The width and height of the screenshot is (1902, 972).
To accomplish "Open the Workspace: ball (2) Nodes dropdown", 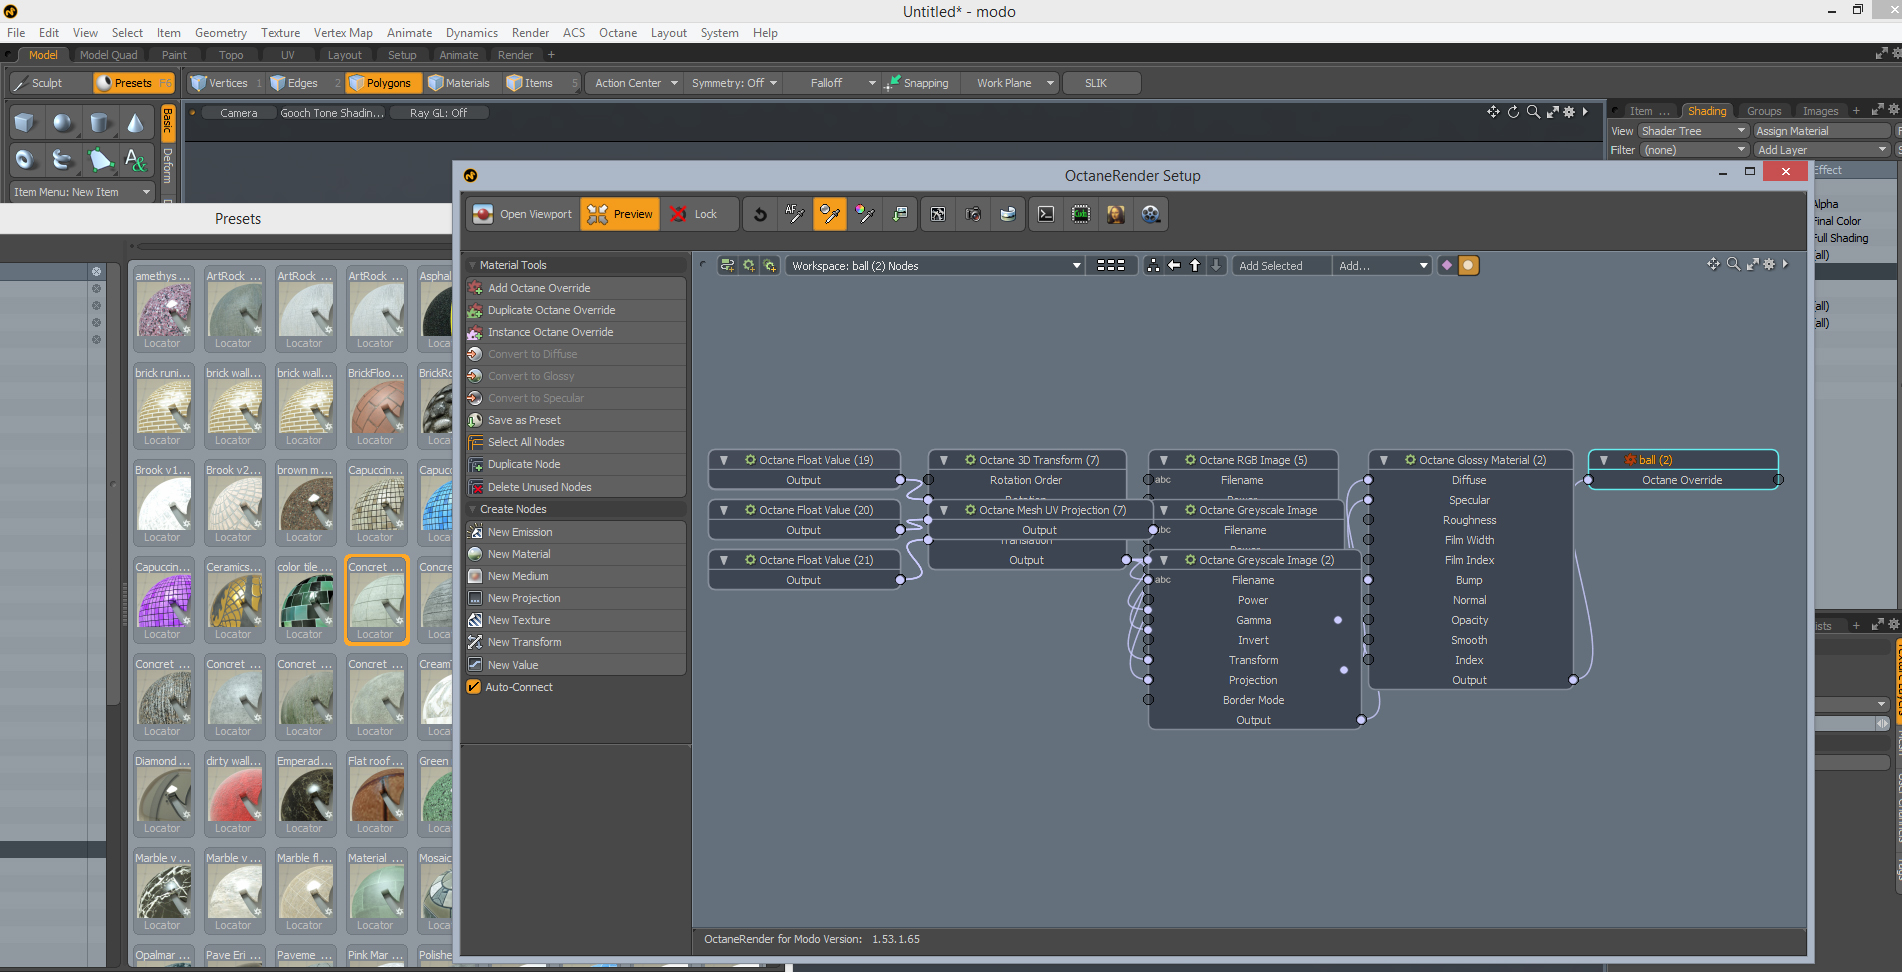I will point(936,266).
